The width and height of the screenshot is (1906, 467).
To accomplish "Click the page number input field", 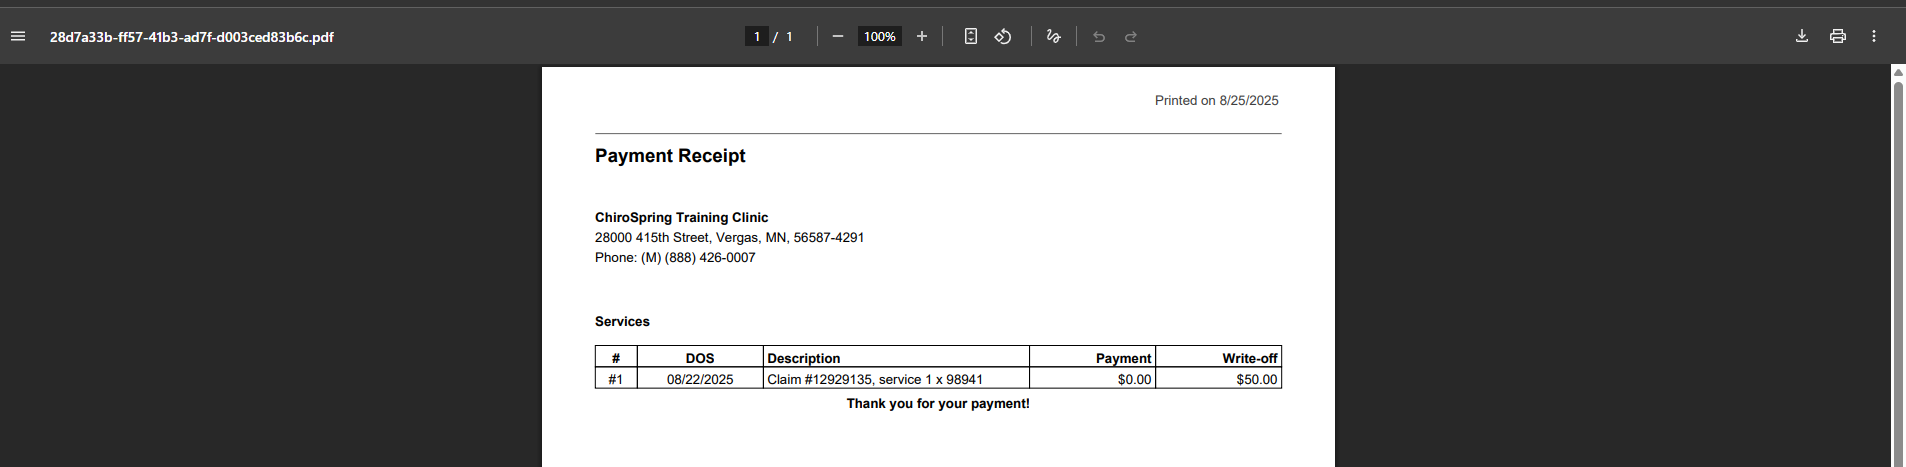I will (x=757, y=37).
